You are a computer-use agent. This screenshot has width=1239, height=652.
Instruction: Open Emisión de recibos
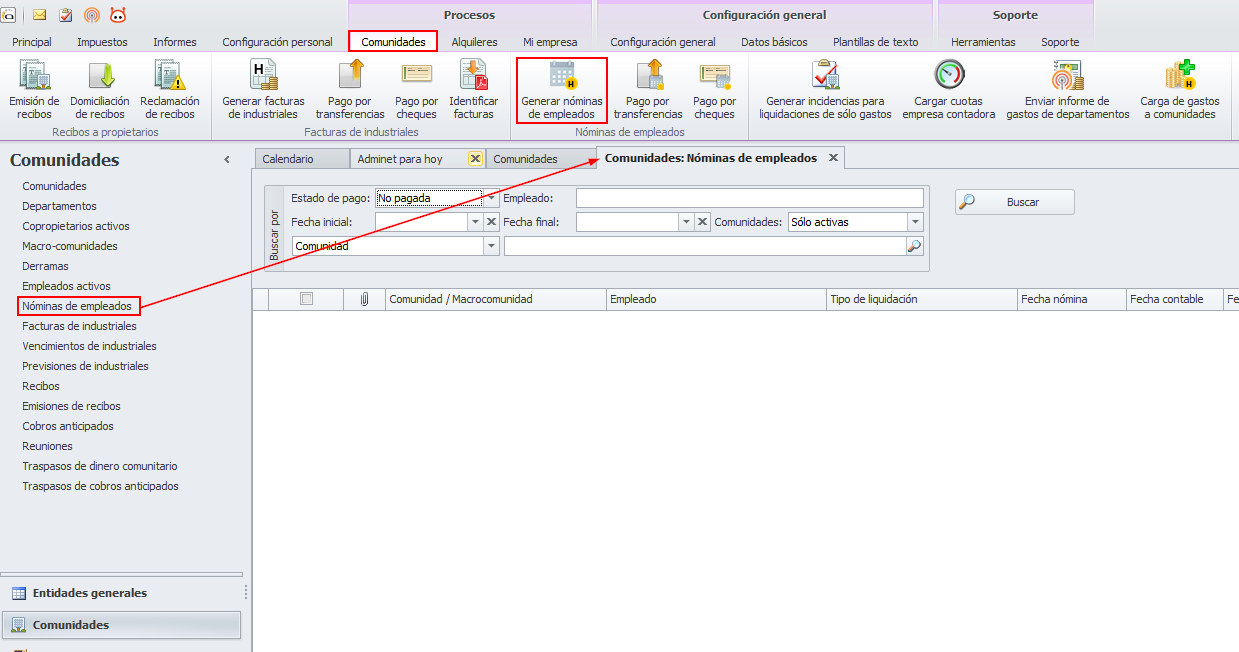34,90
